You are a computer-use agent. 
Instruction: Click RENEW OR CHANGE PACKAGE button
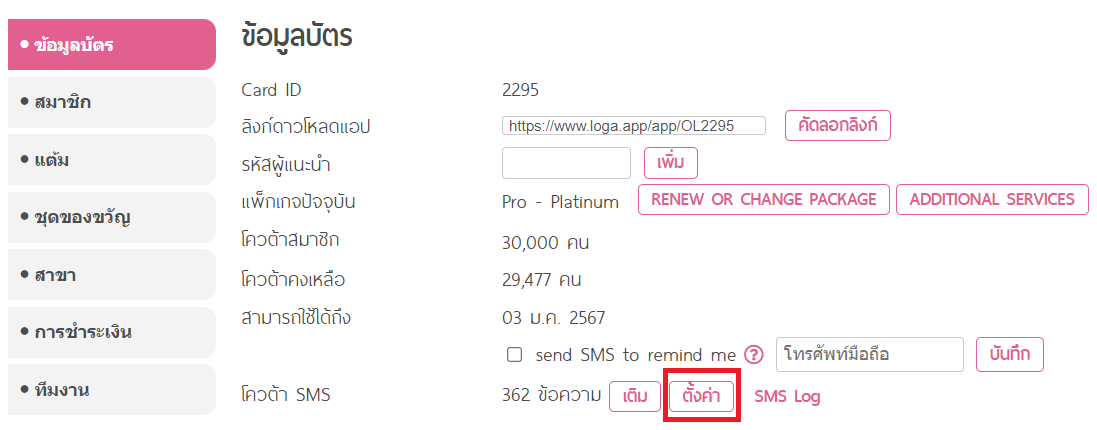(x=764, y=199)
